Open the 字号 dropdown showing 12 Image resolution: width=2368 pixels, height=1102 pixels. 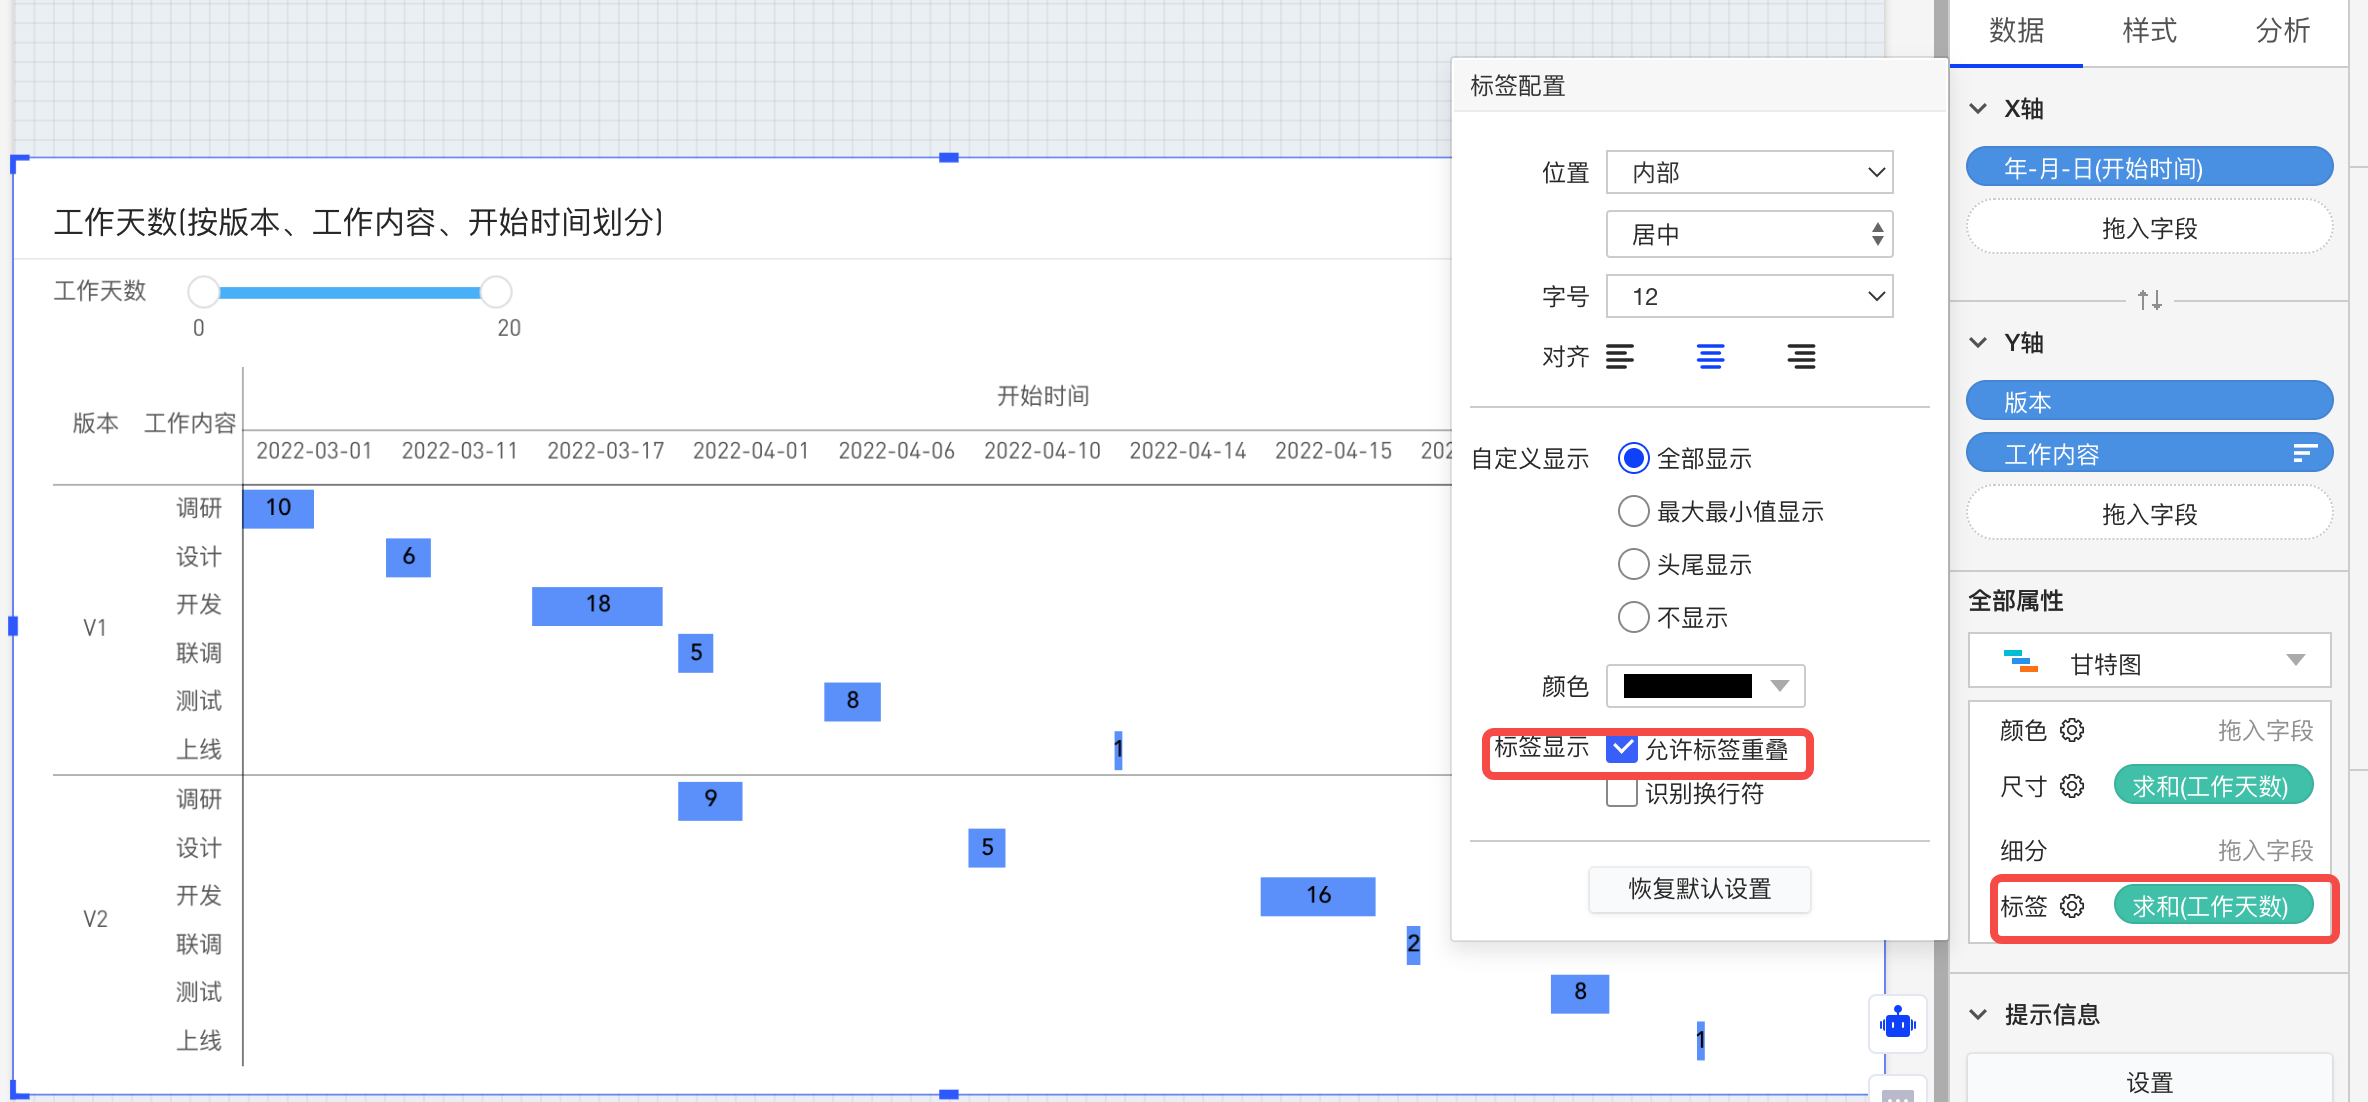tap(1749, 296)
